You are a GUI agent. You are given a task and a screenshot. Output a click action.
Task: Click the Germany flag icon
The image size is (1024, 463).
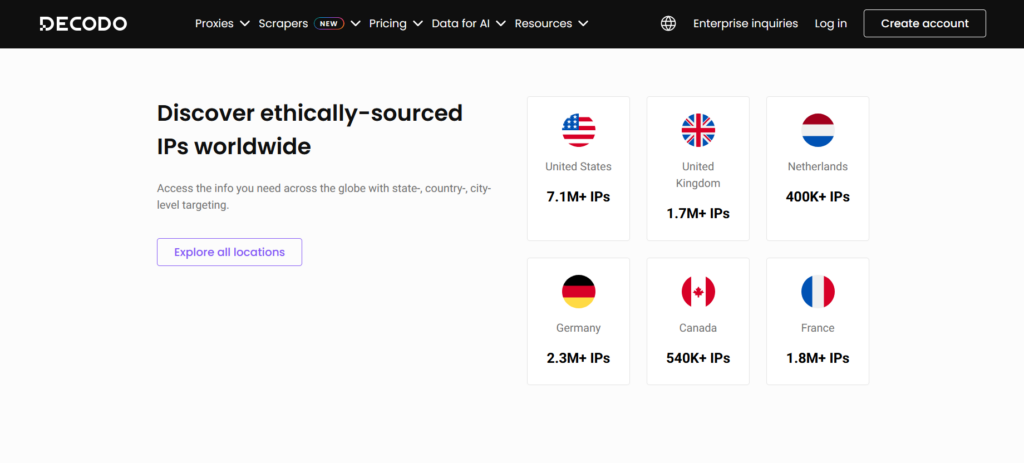pos(578,291)
